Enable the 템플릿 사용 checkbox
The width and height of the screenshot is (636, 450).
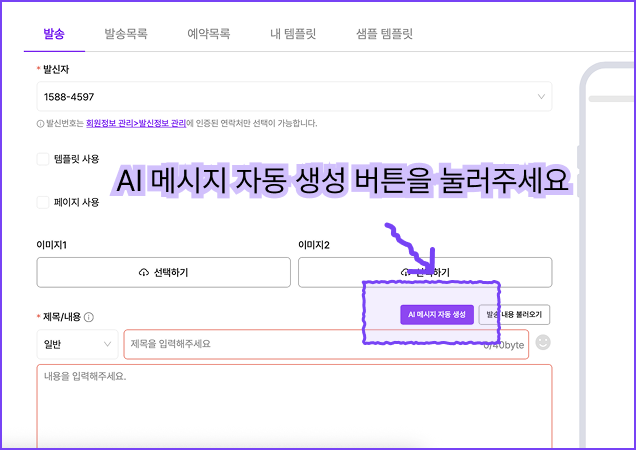[43, 159]
